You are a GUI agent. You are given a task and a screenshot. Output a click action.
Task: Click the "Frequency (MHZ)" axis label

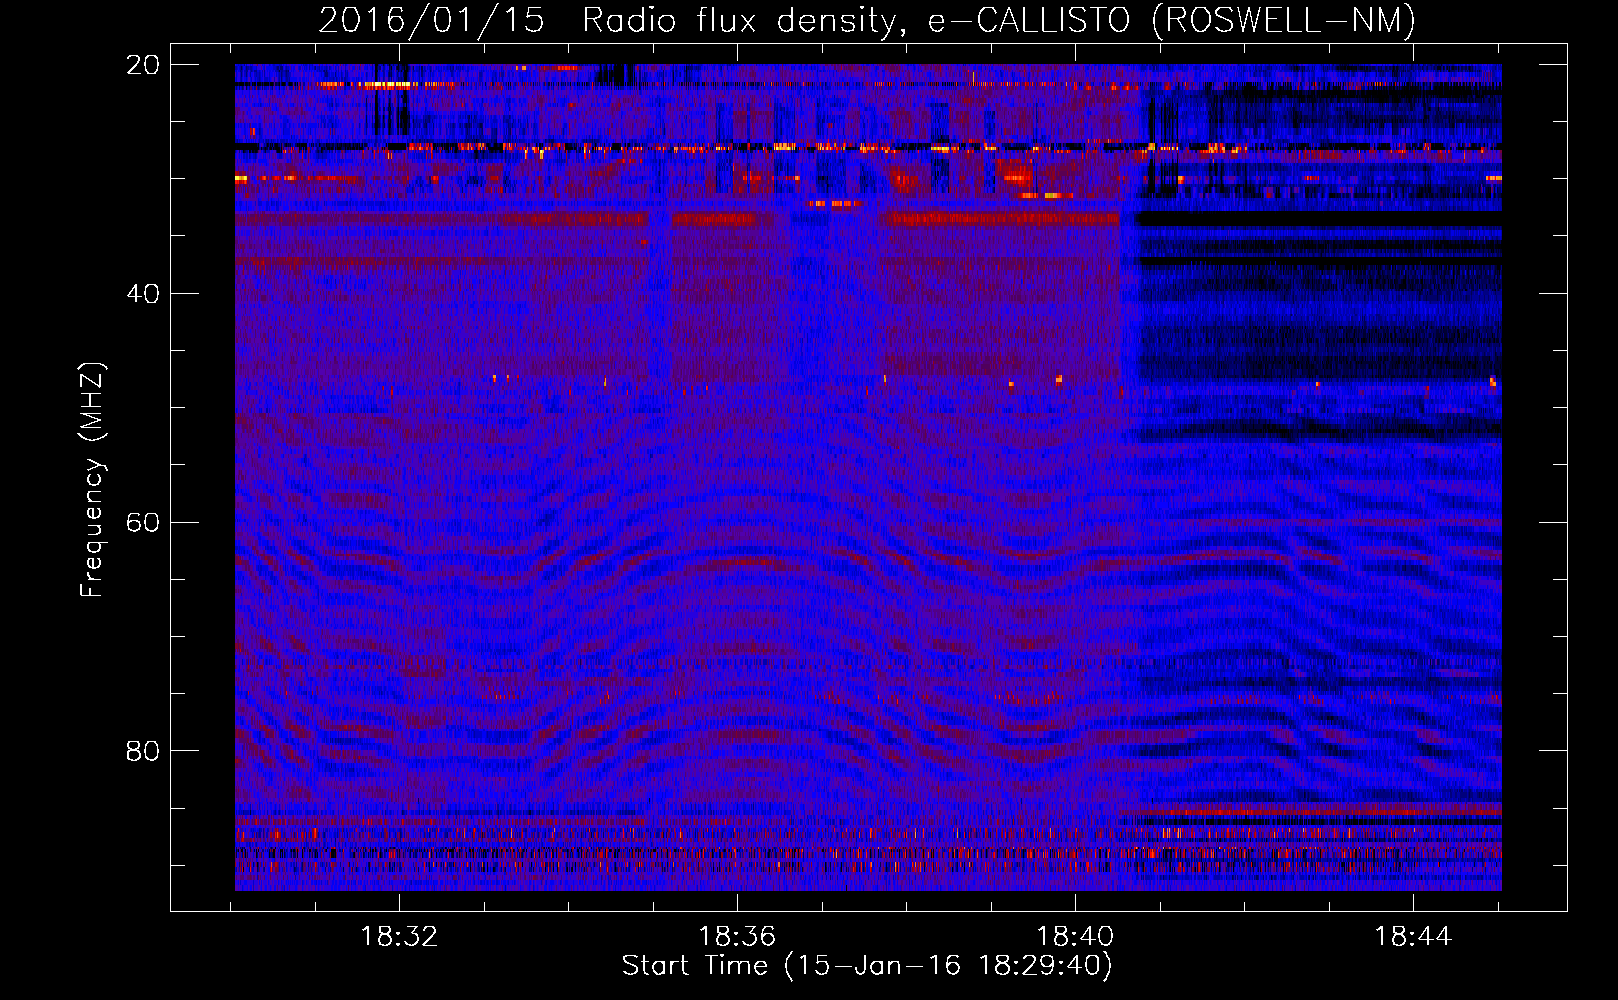coord(92,480)
